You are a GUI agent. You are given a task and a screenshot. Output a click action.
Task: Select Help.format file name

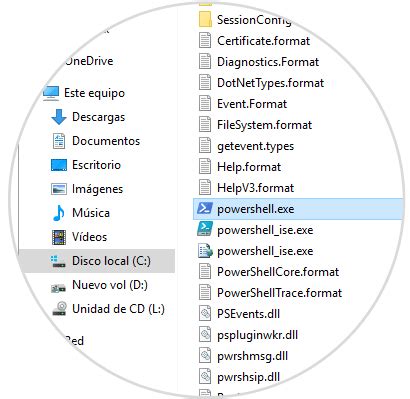pyautogui.click(x=249, y=167)
